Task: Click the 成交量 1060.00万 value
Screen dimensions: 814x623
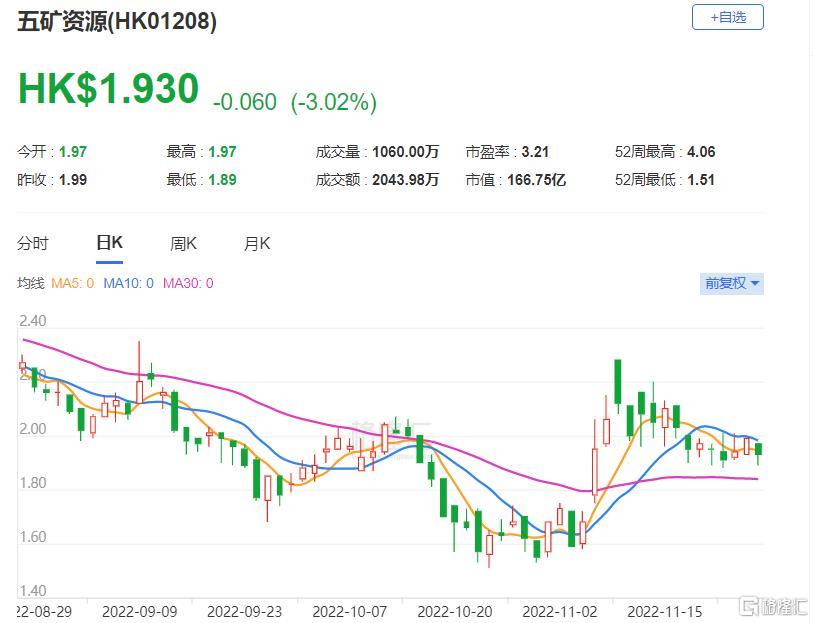Action: [405, 152]
